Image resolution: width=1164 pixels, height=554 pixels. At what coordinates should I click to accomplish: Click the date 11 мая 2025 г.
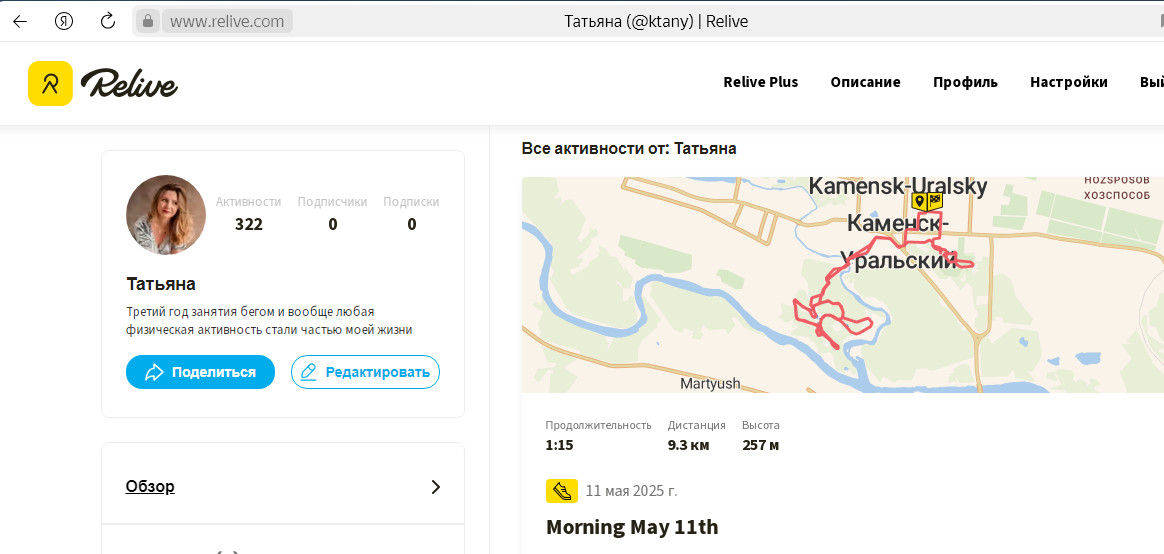[631, 491]
